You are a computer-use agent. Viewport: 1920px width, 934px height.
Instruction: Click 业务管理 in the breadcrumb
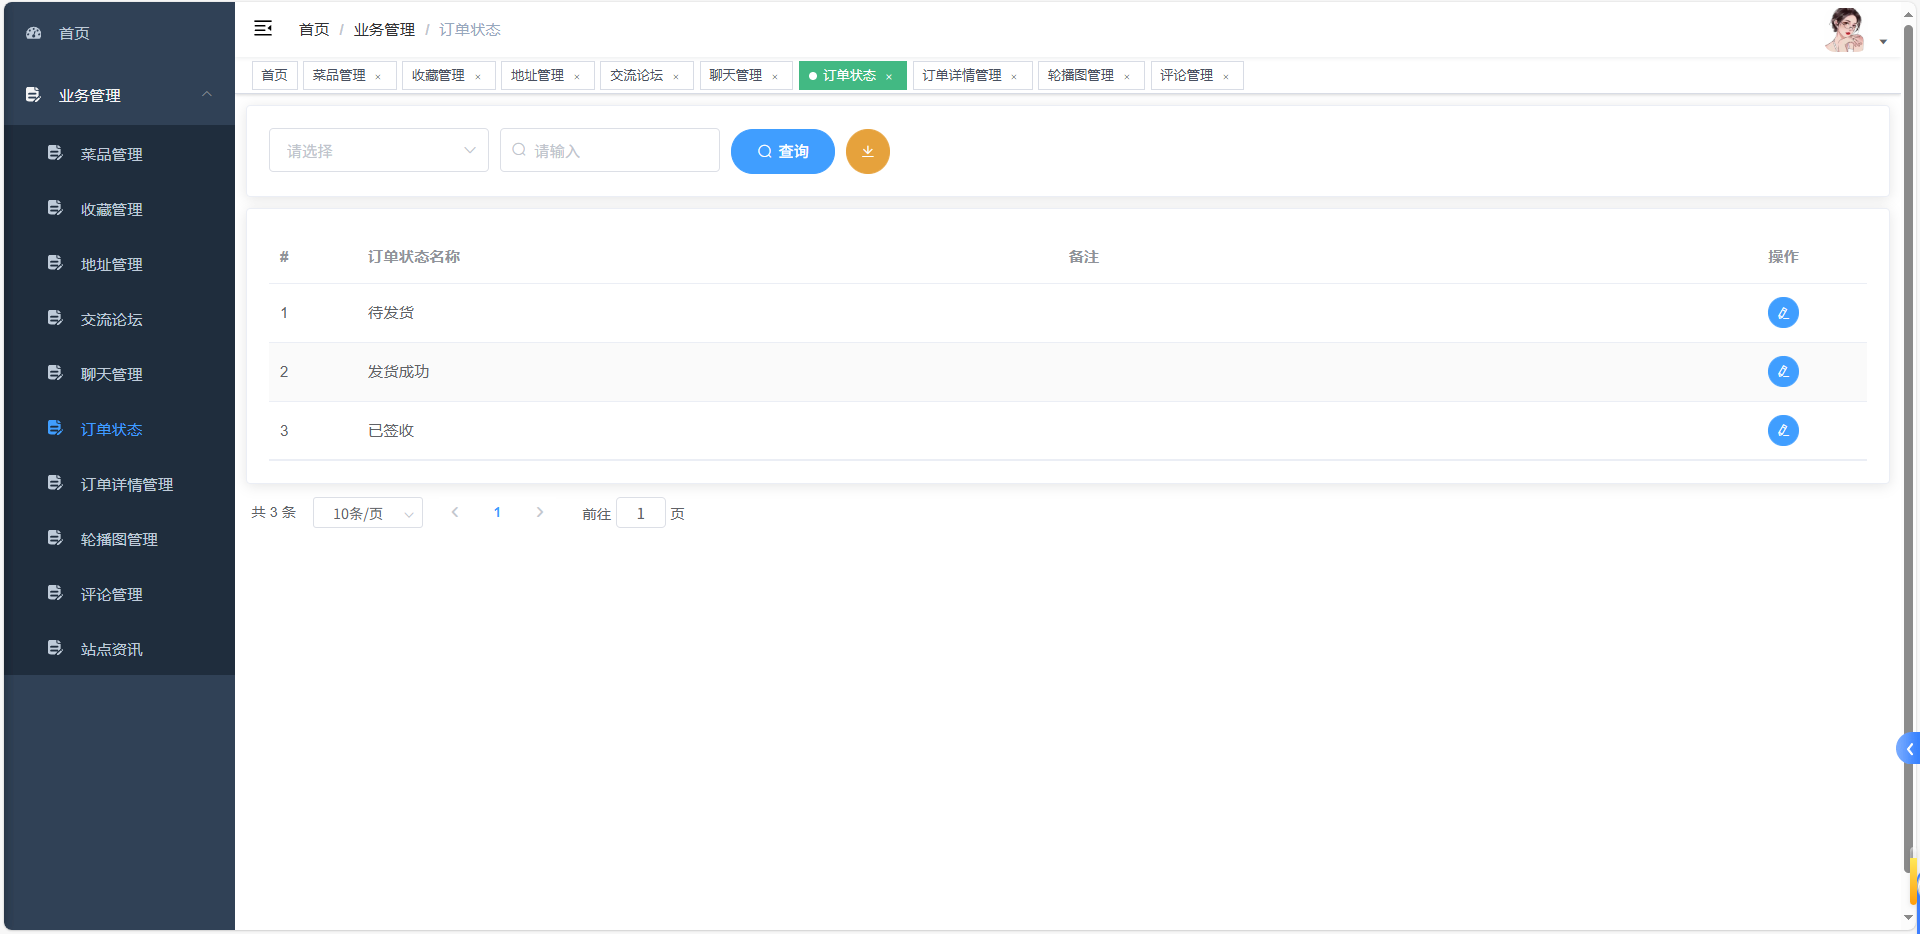384,29
